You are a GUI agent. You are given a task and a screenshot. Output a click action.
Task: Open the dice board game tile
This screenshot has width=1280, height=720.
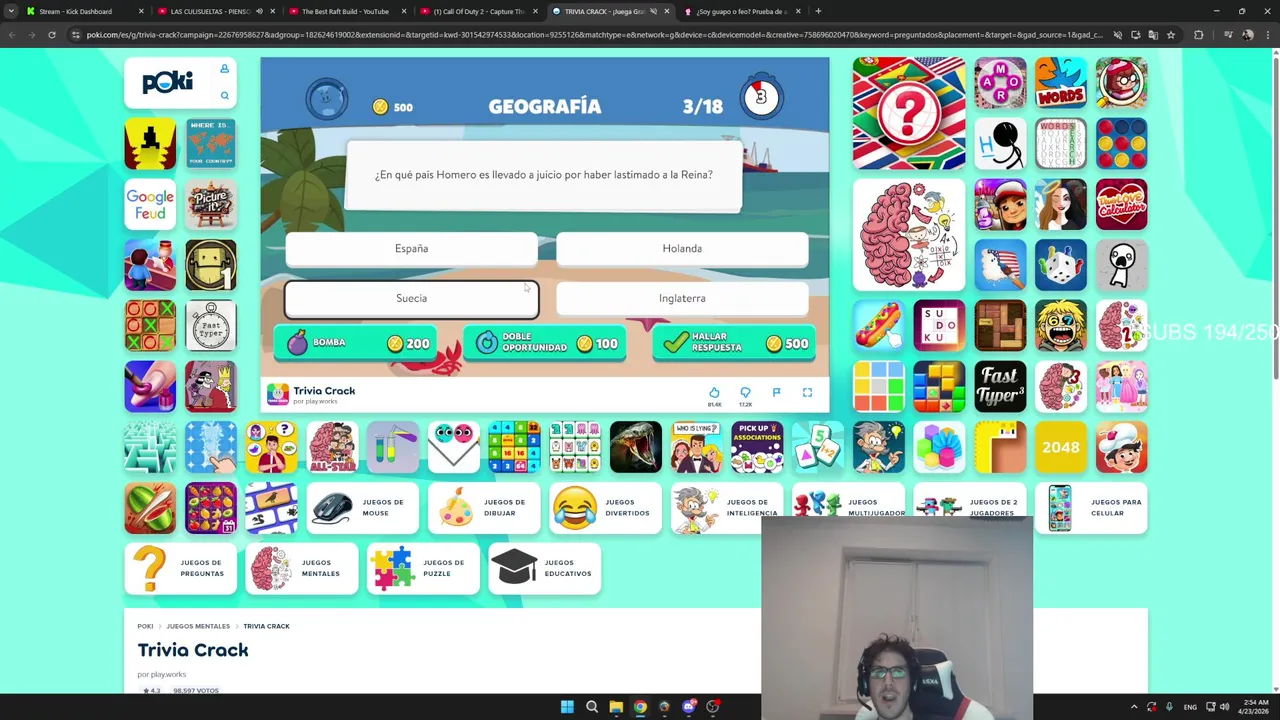(x=1061, y=265)
